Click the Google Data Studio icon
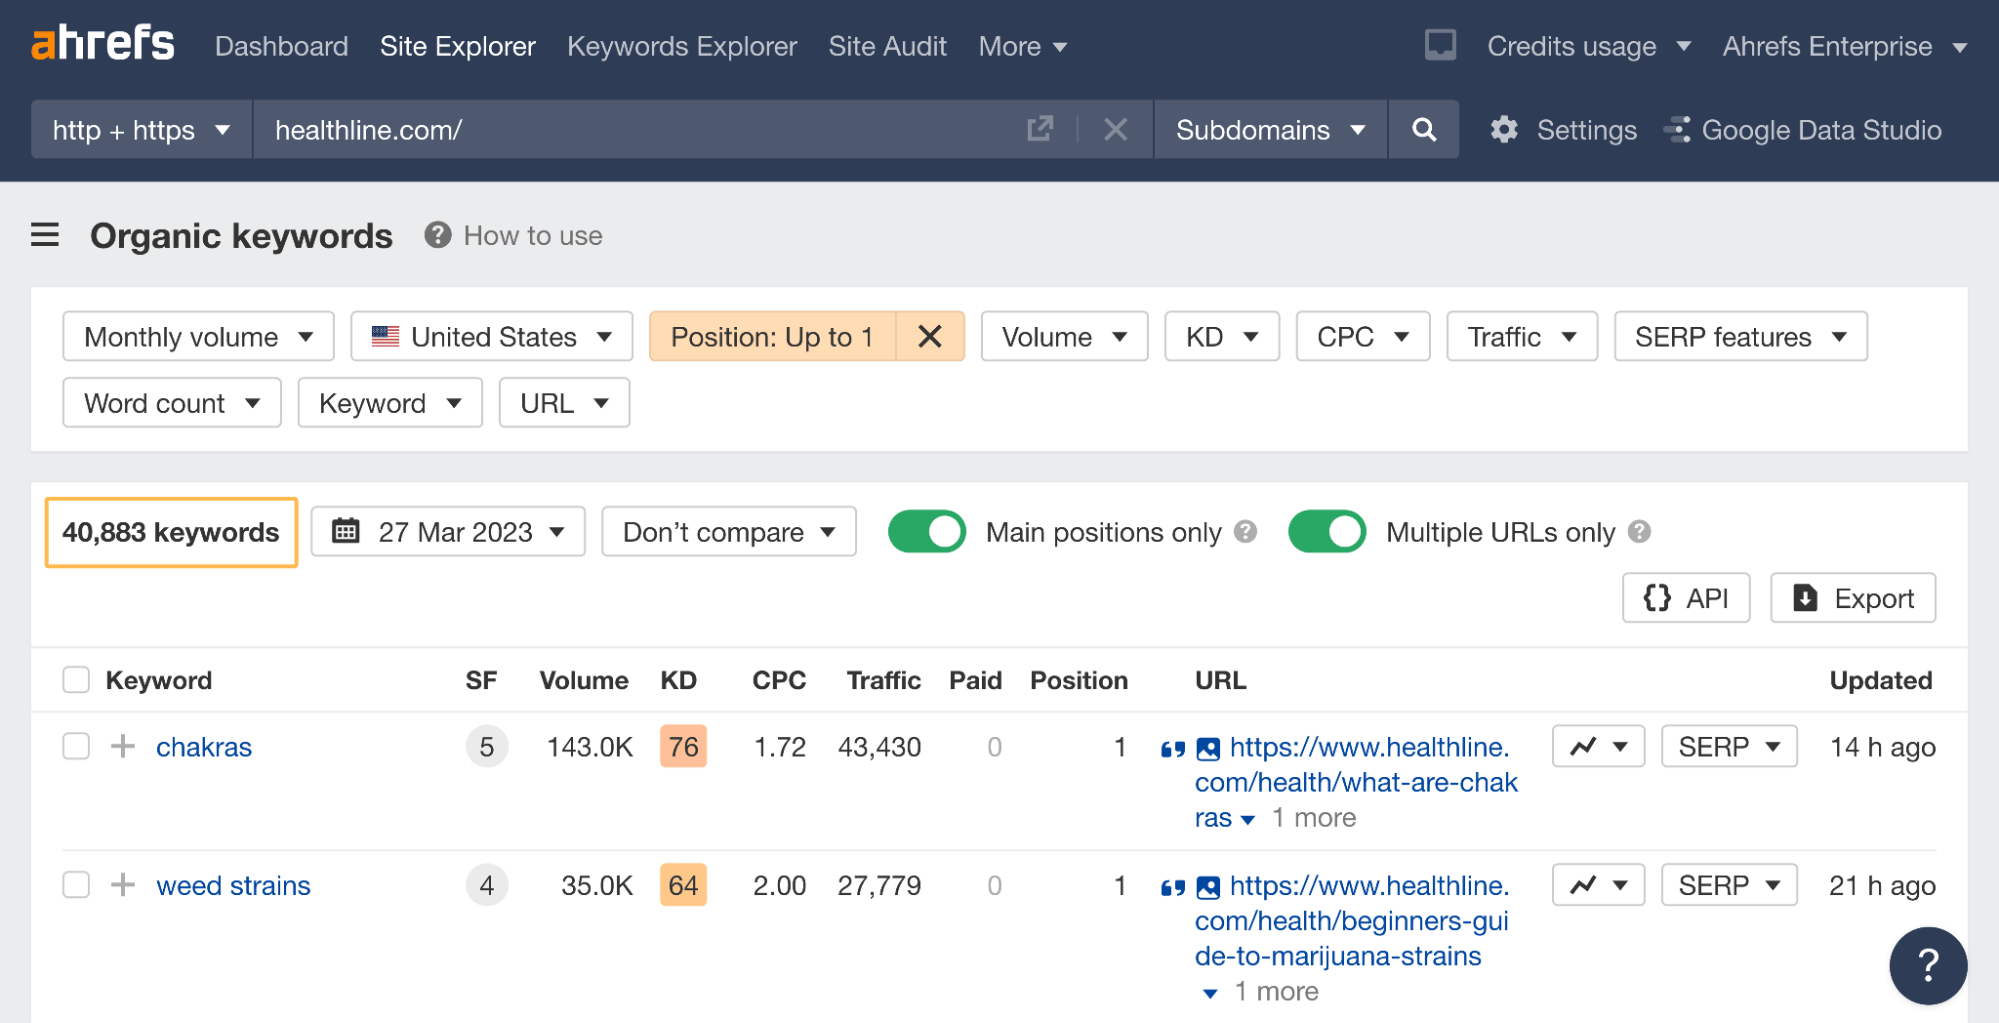This screenshot has width=1999, height=1023. (x=1678, y=129)
